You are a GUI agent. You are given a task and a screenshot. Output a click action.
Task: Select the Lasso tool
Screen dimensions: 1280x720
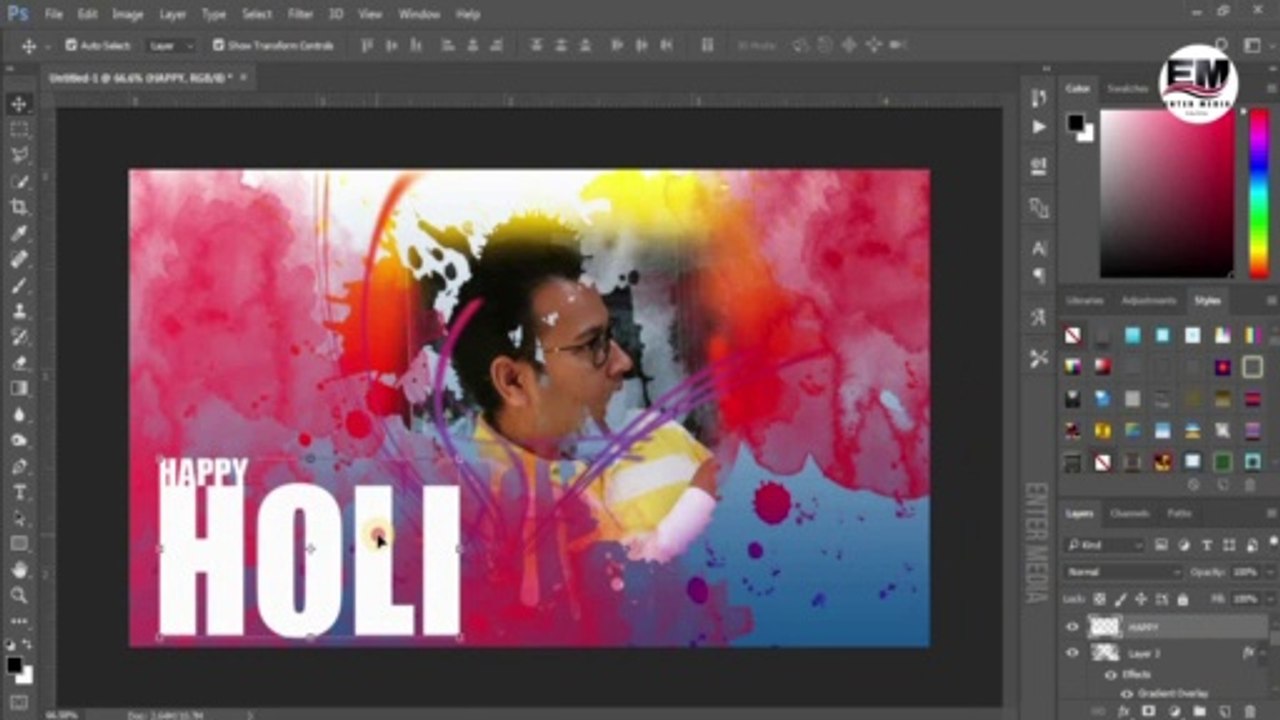tap(19, 156)
